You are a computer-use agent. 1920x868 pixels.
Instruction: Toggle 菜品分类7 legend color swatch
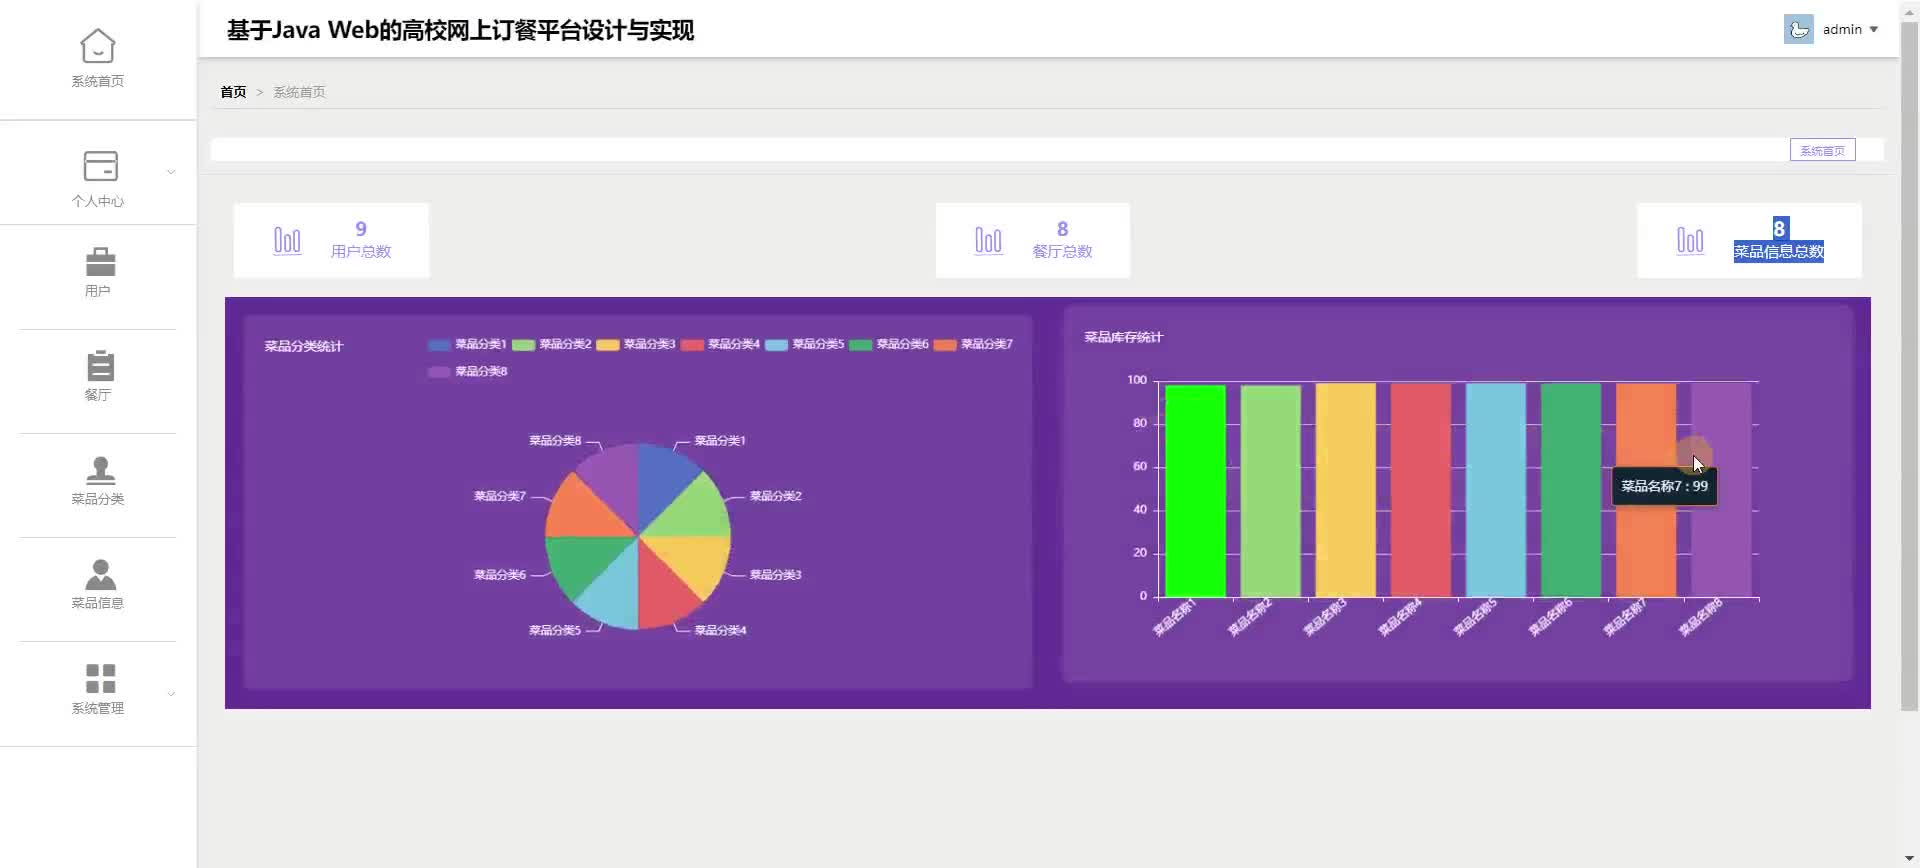[945, 345]
